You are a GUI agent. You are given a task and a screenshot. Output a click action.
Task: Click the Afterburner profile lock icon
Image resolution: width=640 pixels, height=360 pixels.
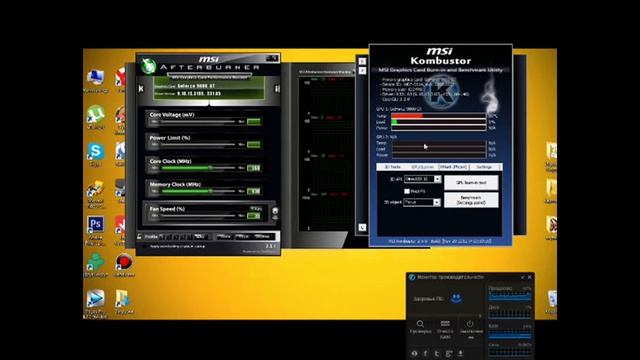pos(140,236)
